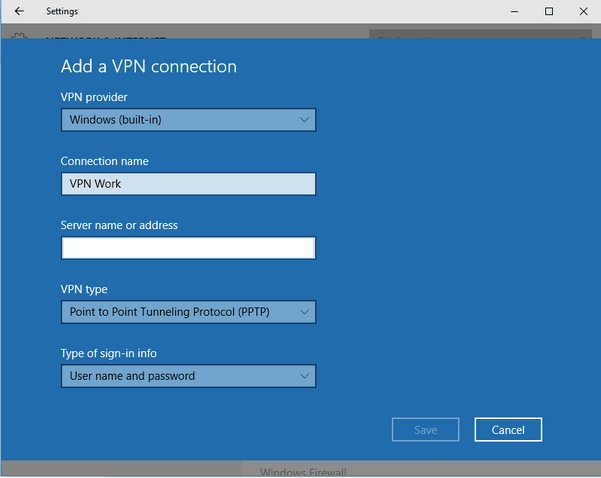This screenshot has height=478, width=601.
Task: Open the VPN provider dropdown
Action: (188, 120)
